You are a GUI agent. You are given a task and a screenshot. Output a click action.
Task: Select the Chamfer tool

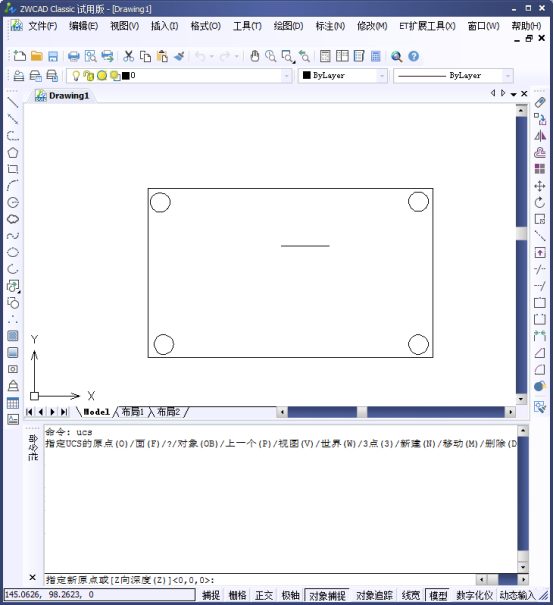click(540, 353)
